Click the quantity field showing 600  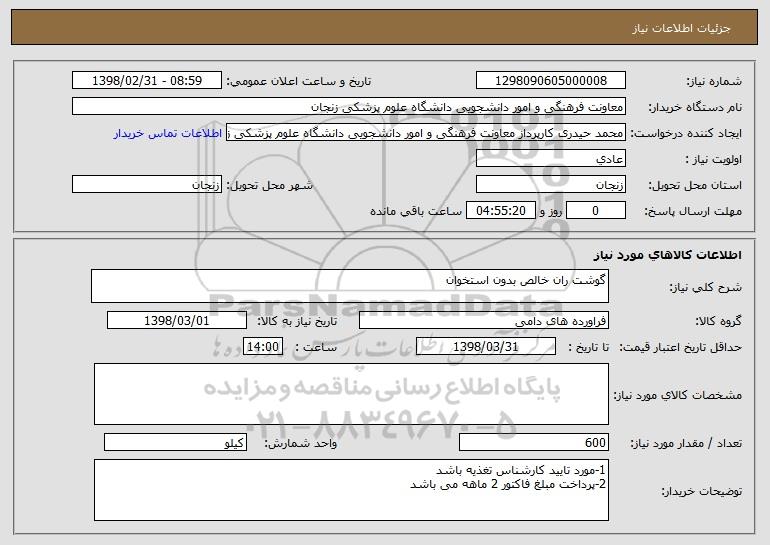[x=534, y=442]
